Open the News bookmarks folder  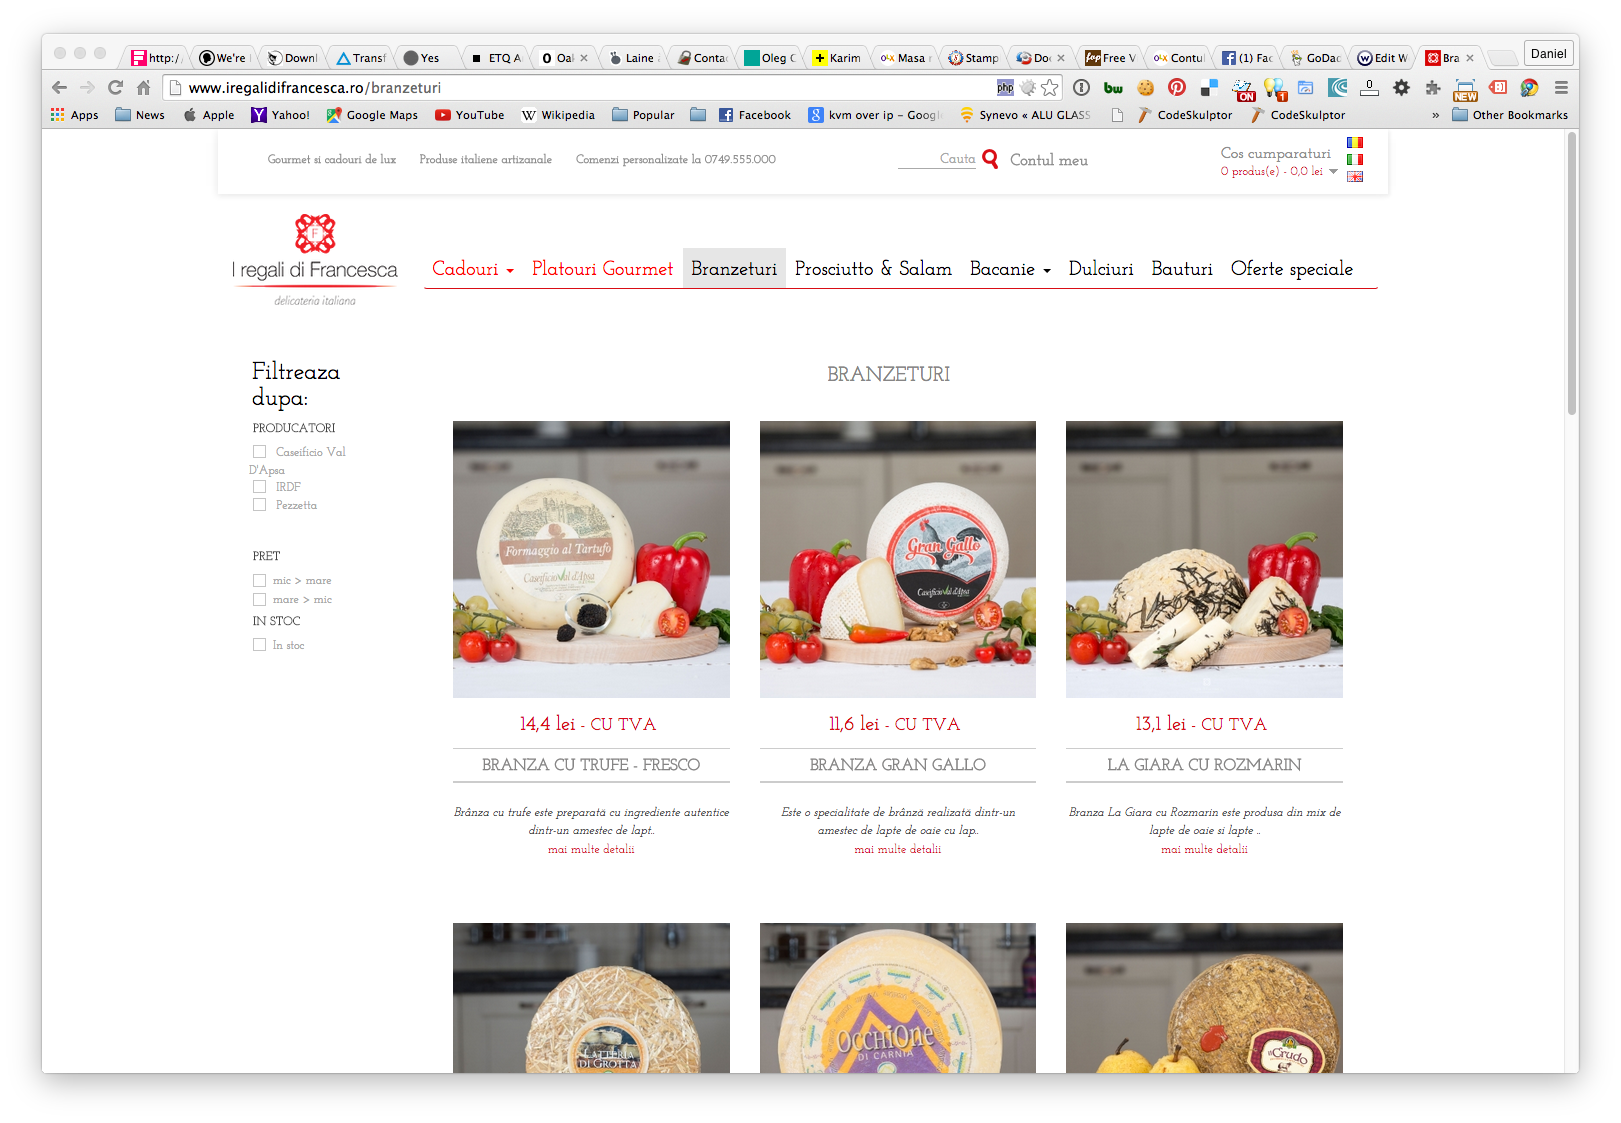click(140, 115)
